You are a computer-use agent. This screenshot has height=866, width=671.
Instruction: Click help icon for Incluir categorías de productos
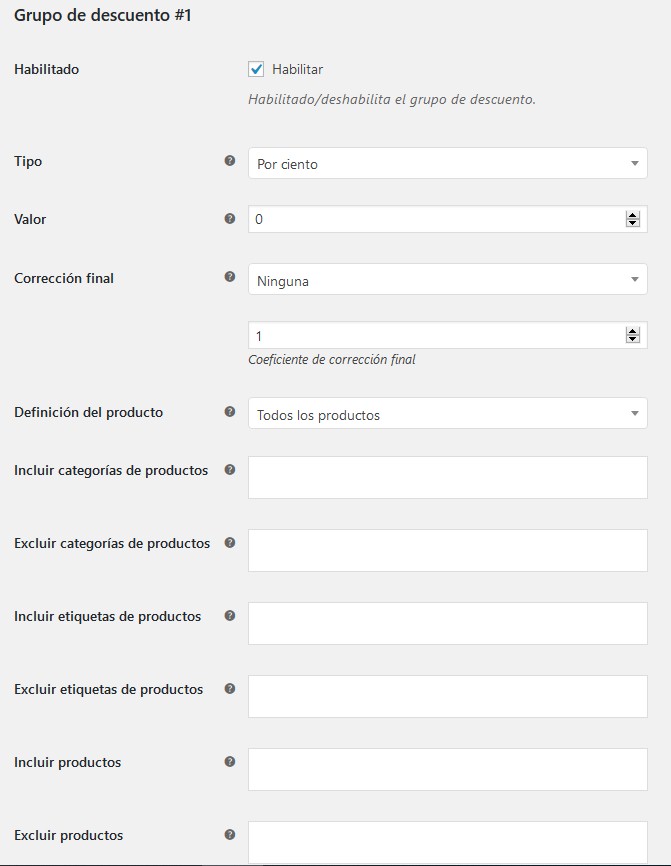pyautogui.click(x=230, y=469)
